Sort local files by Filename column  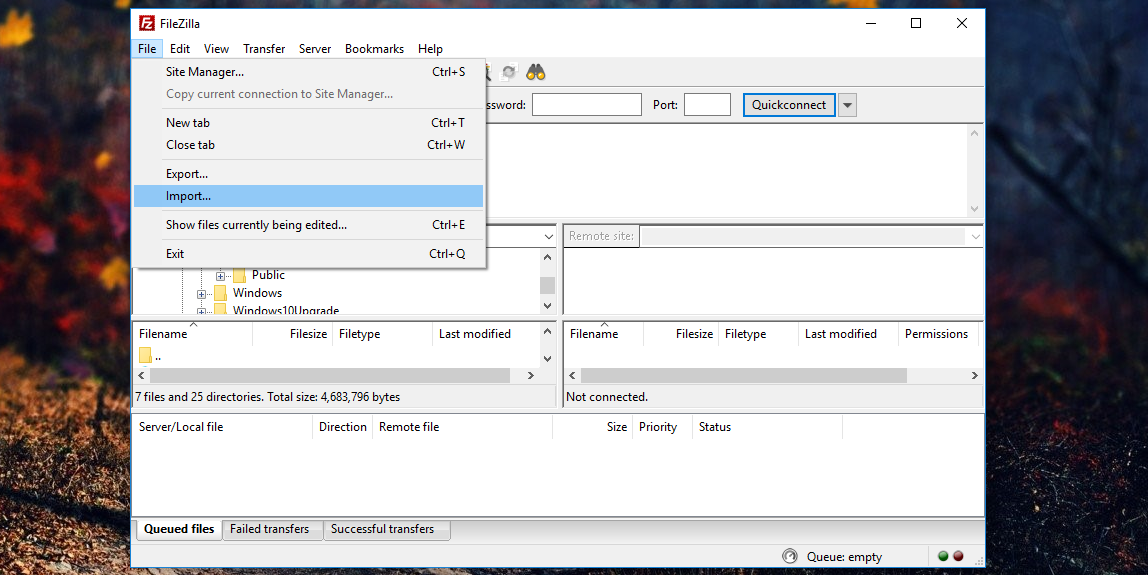point(193,334)
